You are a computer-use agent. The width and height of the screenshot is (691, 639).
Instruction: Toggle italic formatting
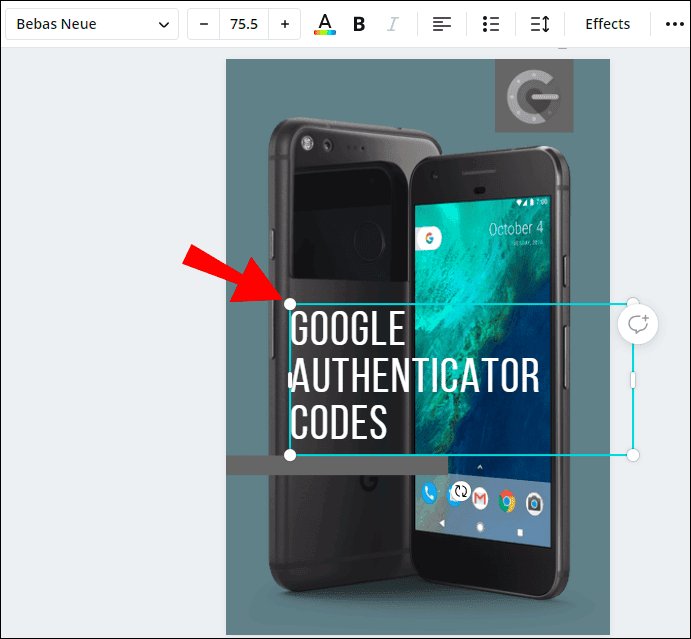tap(393, 24)
